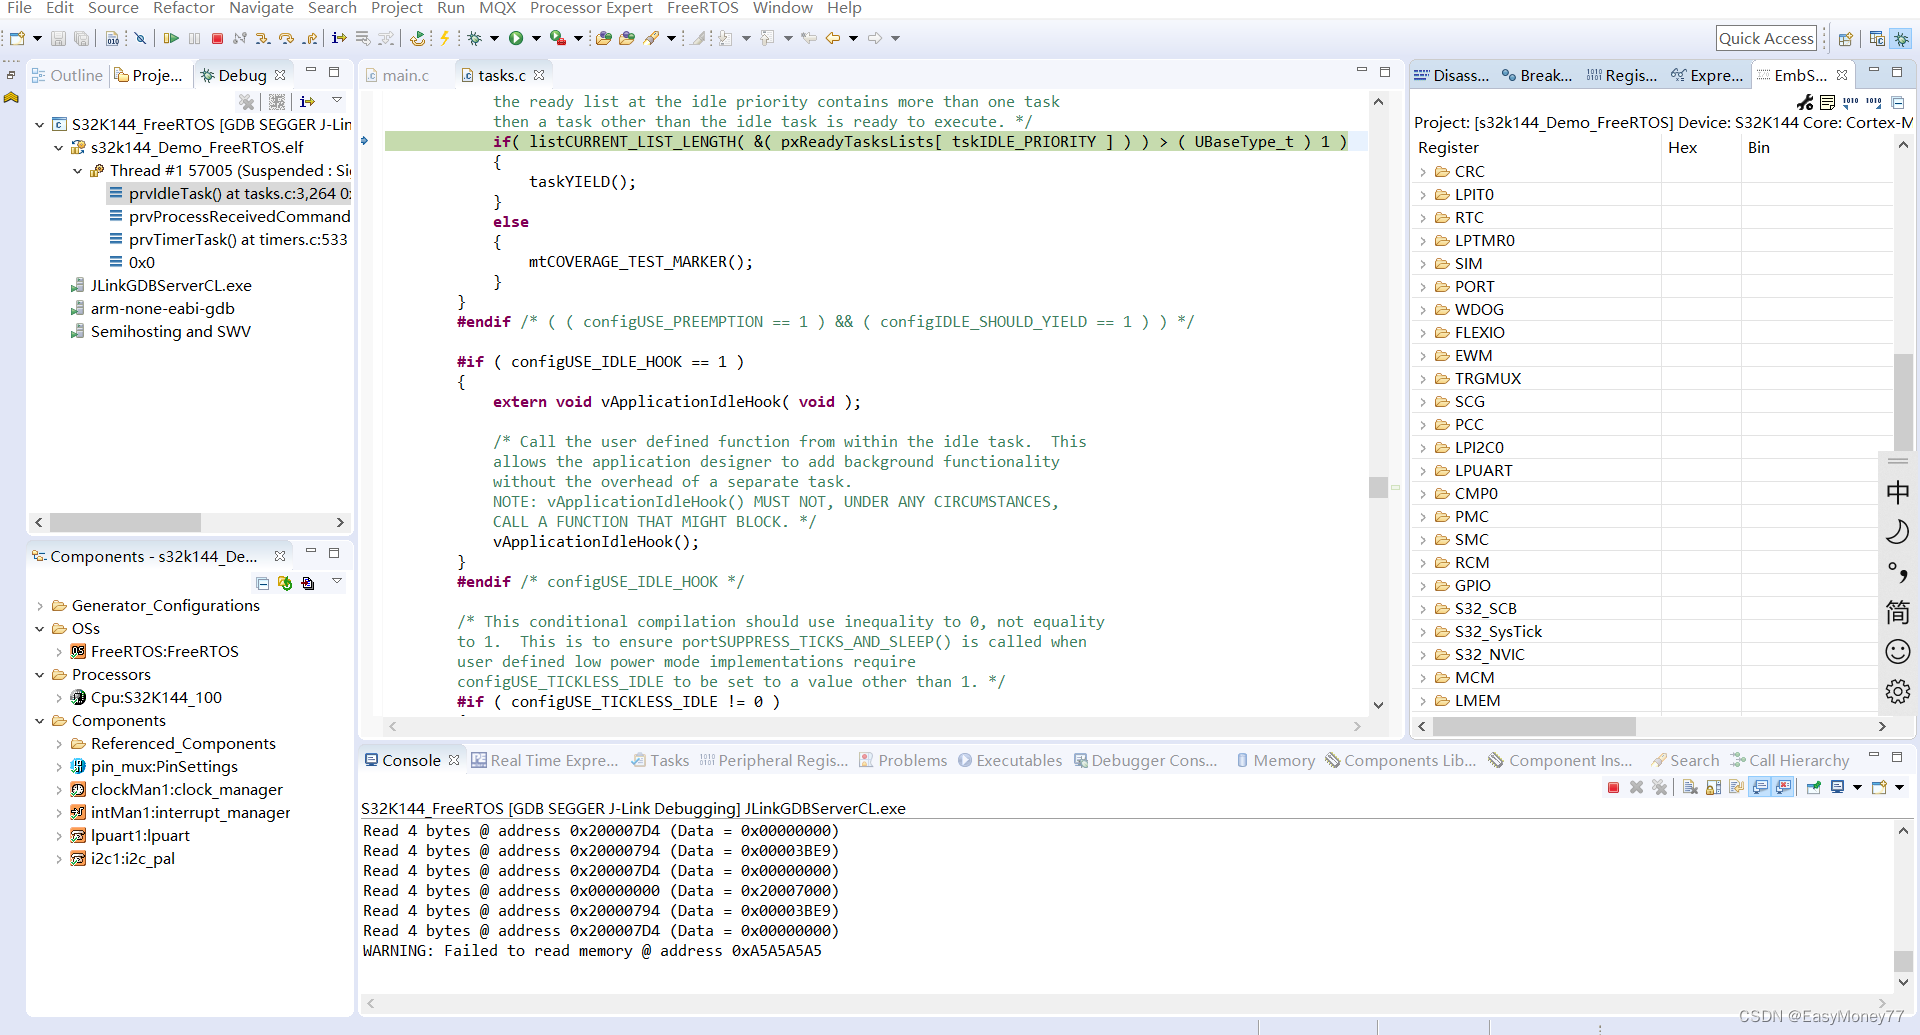Expand the GPIO register group

tap(1424, 585)
